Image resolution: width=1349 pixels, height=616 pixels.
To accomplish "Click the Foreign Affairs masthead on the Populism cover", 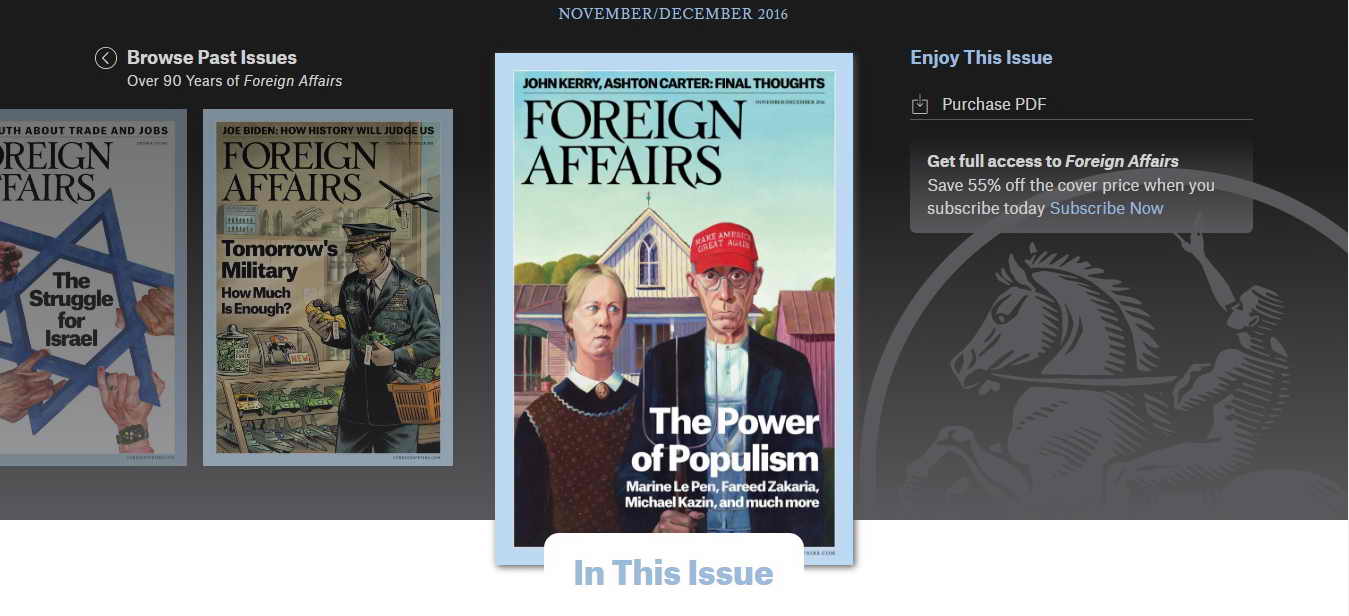I will (635, 142).
